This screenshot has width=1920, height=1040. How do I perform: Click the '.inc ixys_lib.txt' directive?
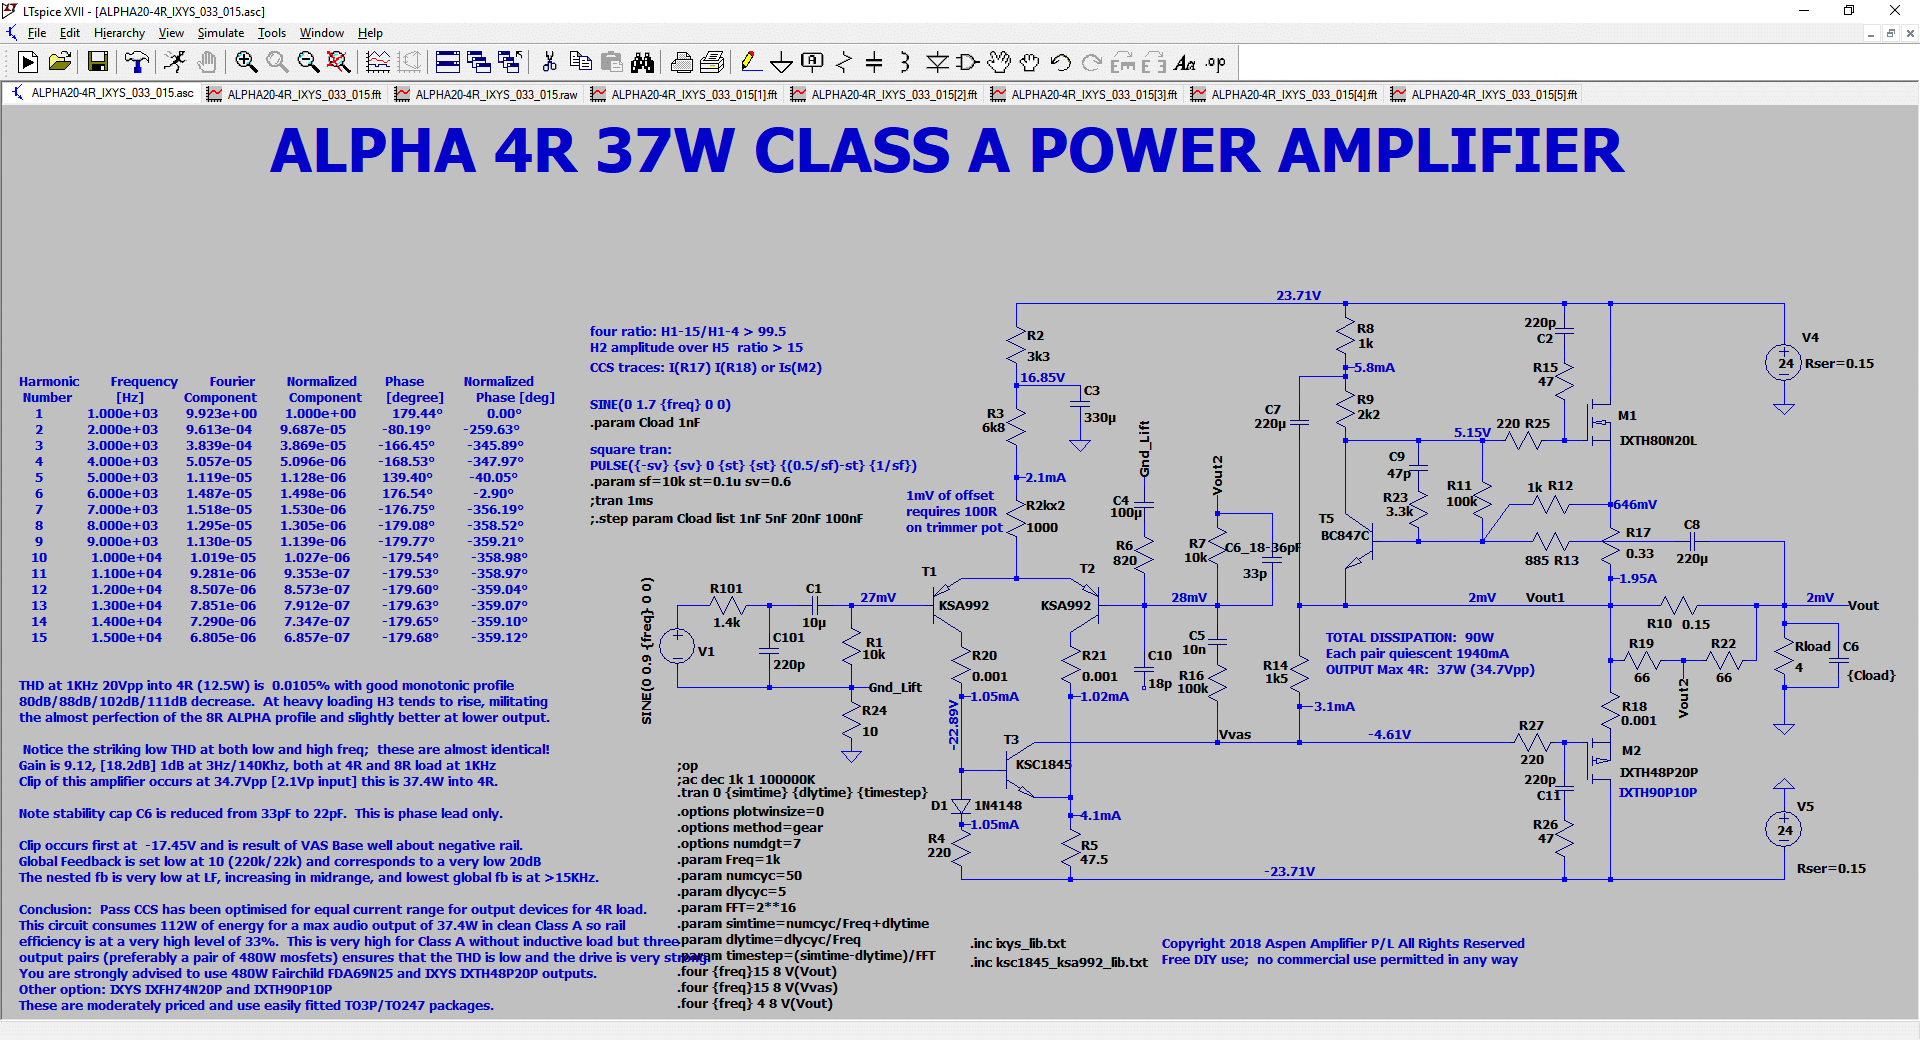pyautogui.click(x=1018, y=943)
